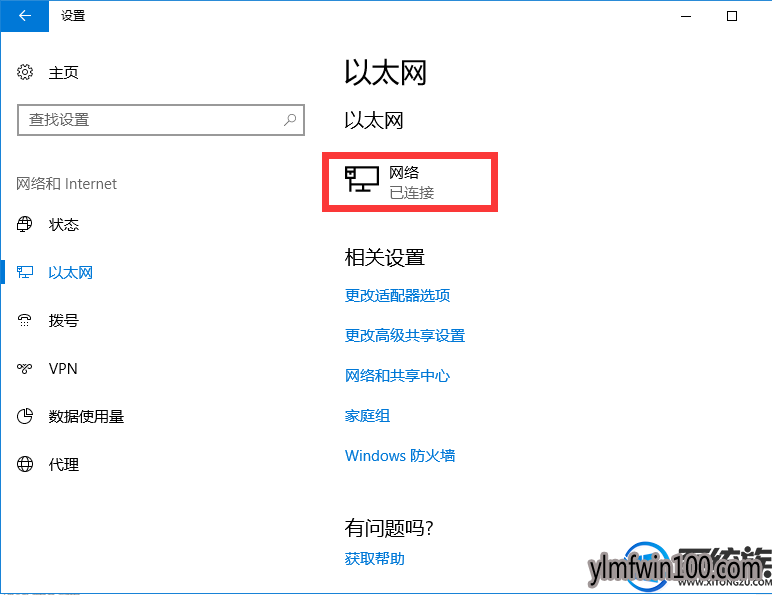Click the 有问题吗? heading text
This screenshot has width=772, height=595.
[389, 528]
